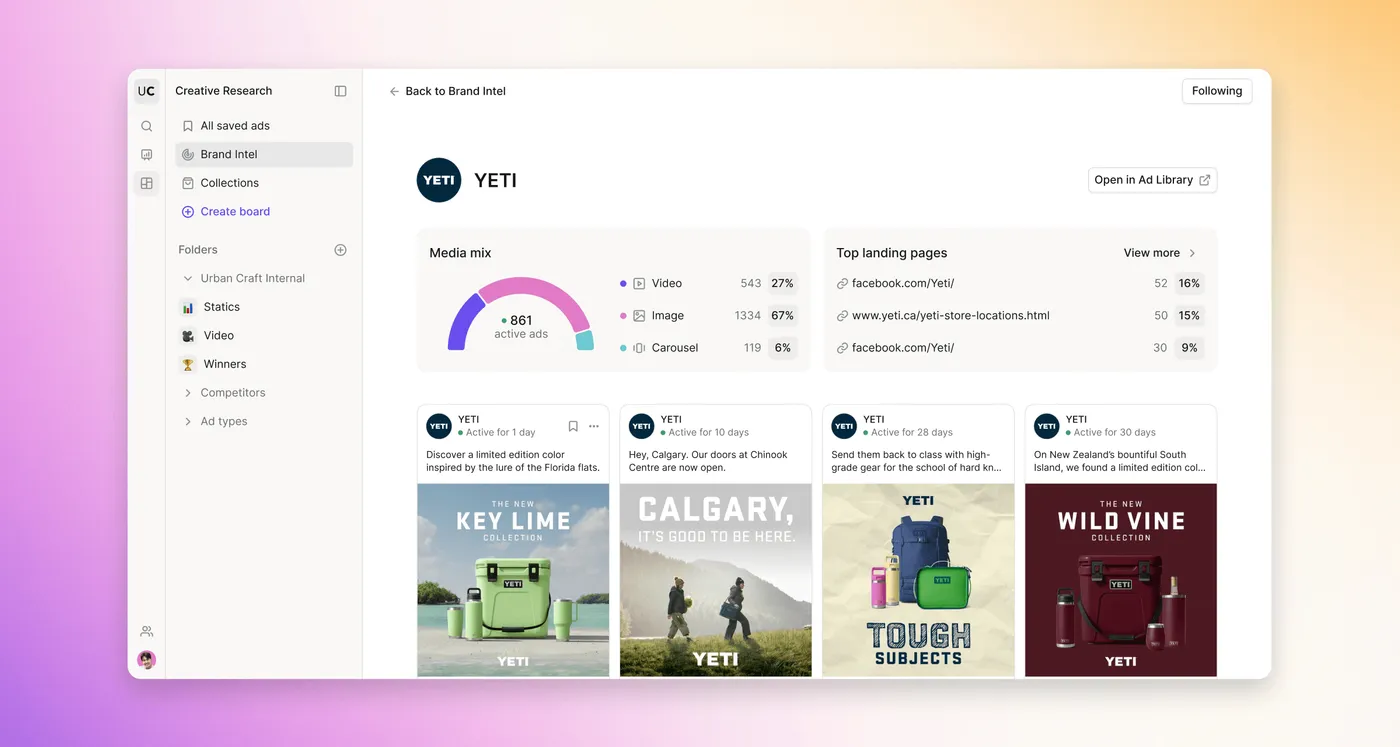Click the Carousel 6% percentage badge
Viewport: 1400px width, 747px height.
tap(782, 348)
